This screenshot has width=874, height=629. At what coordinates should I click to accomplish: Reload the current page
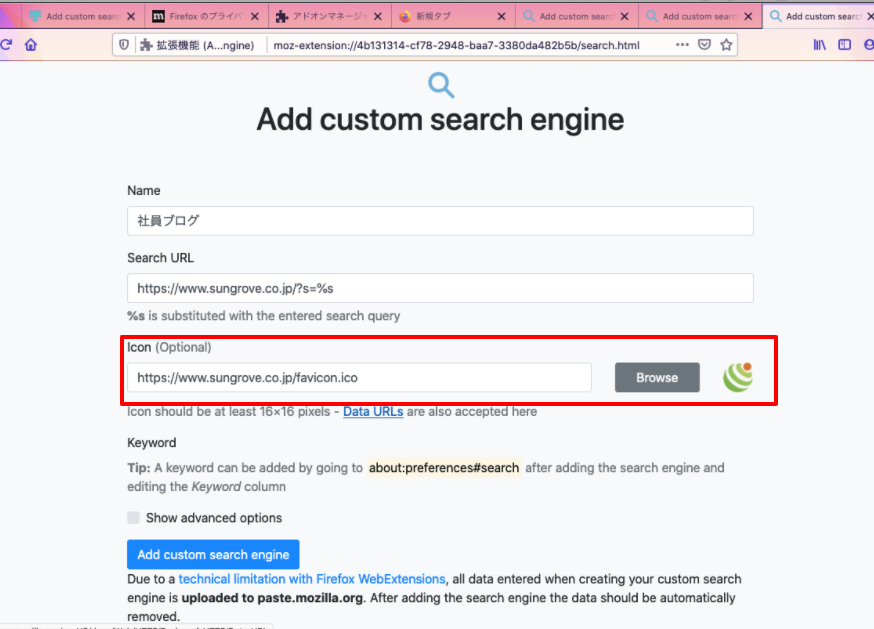pos(6,45)
